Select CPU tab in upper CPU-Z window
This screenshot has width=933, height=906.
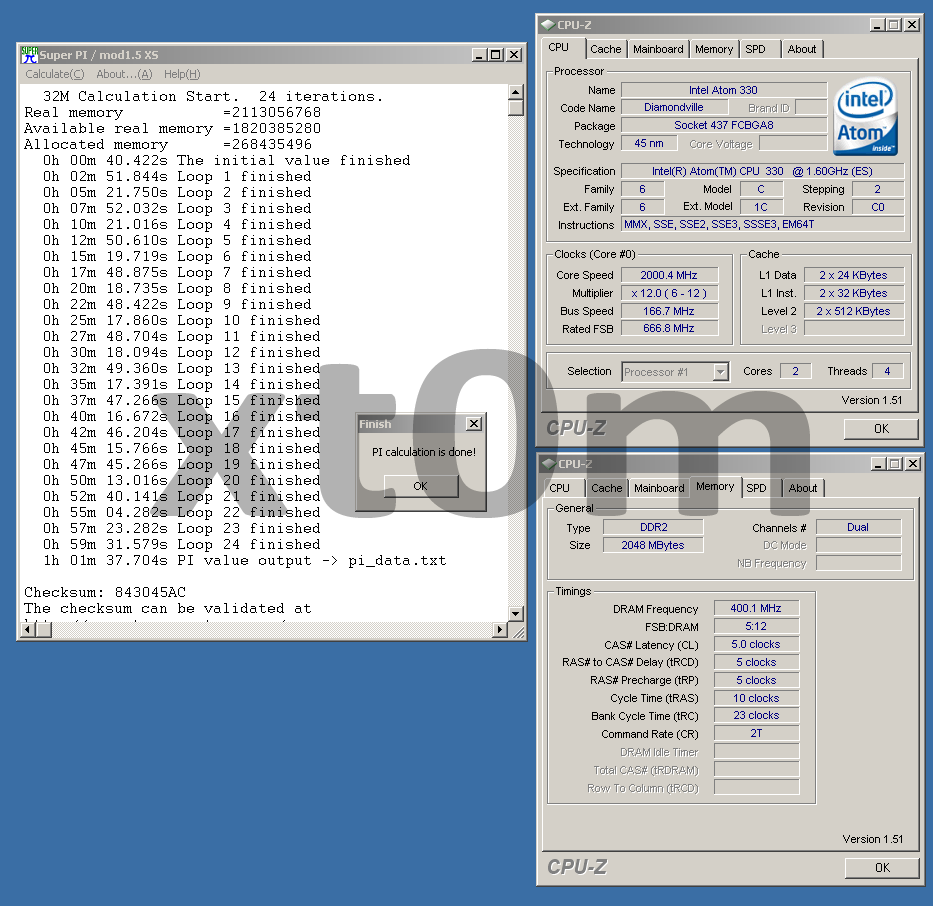pos(559,48)
